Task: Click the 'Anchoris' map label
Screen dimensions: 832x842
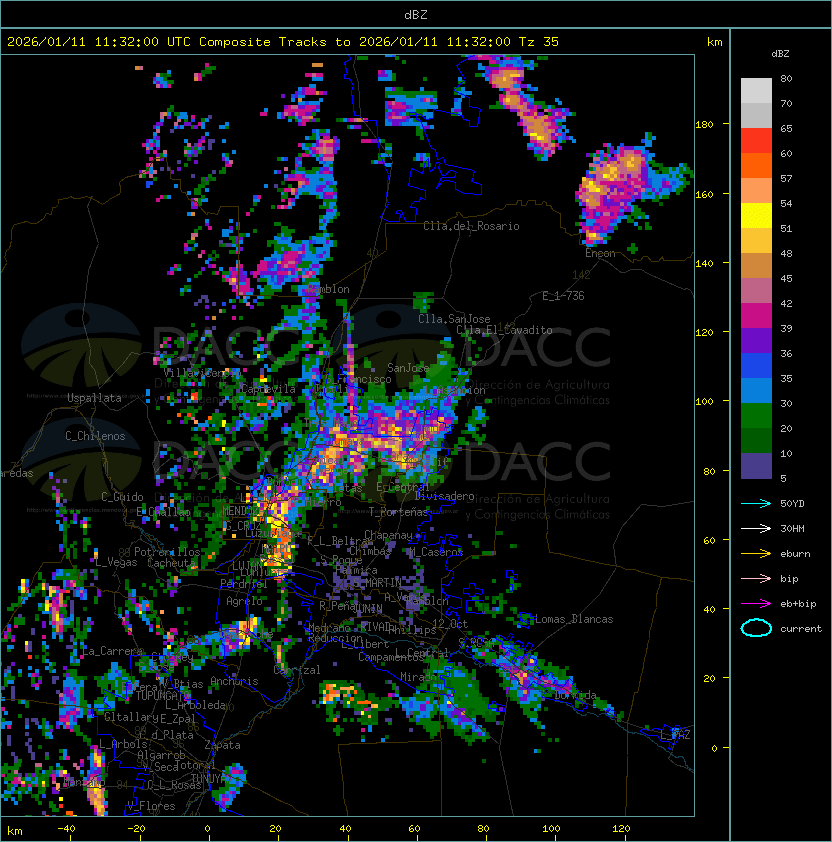Action: tap(234, 681)
